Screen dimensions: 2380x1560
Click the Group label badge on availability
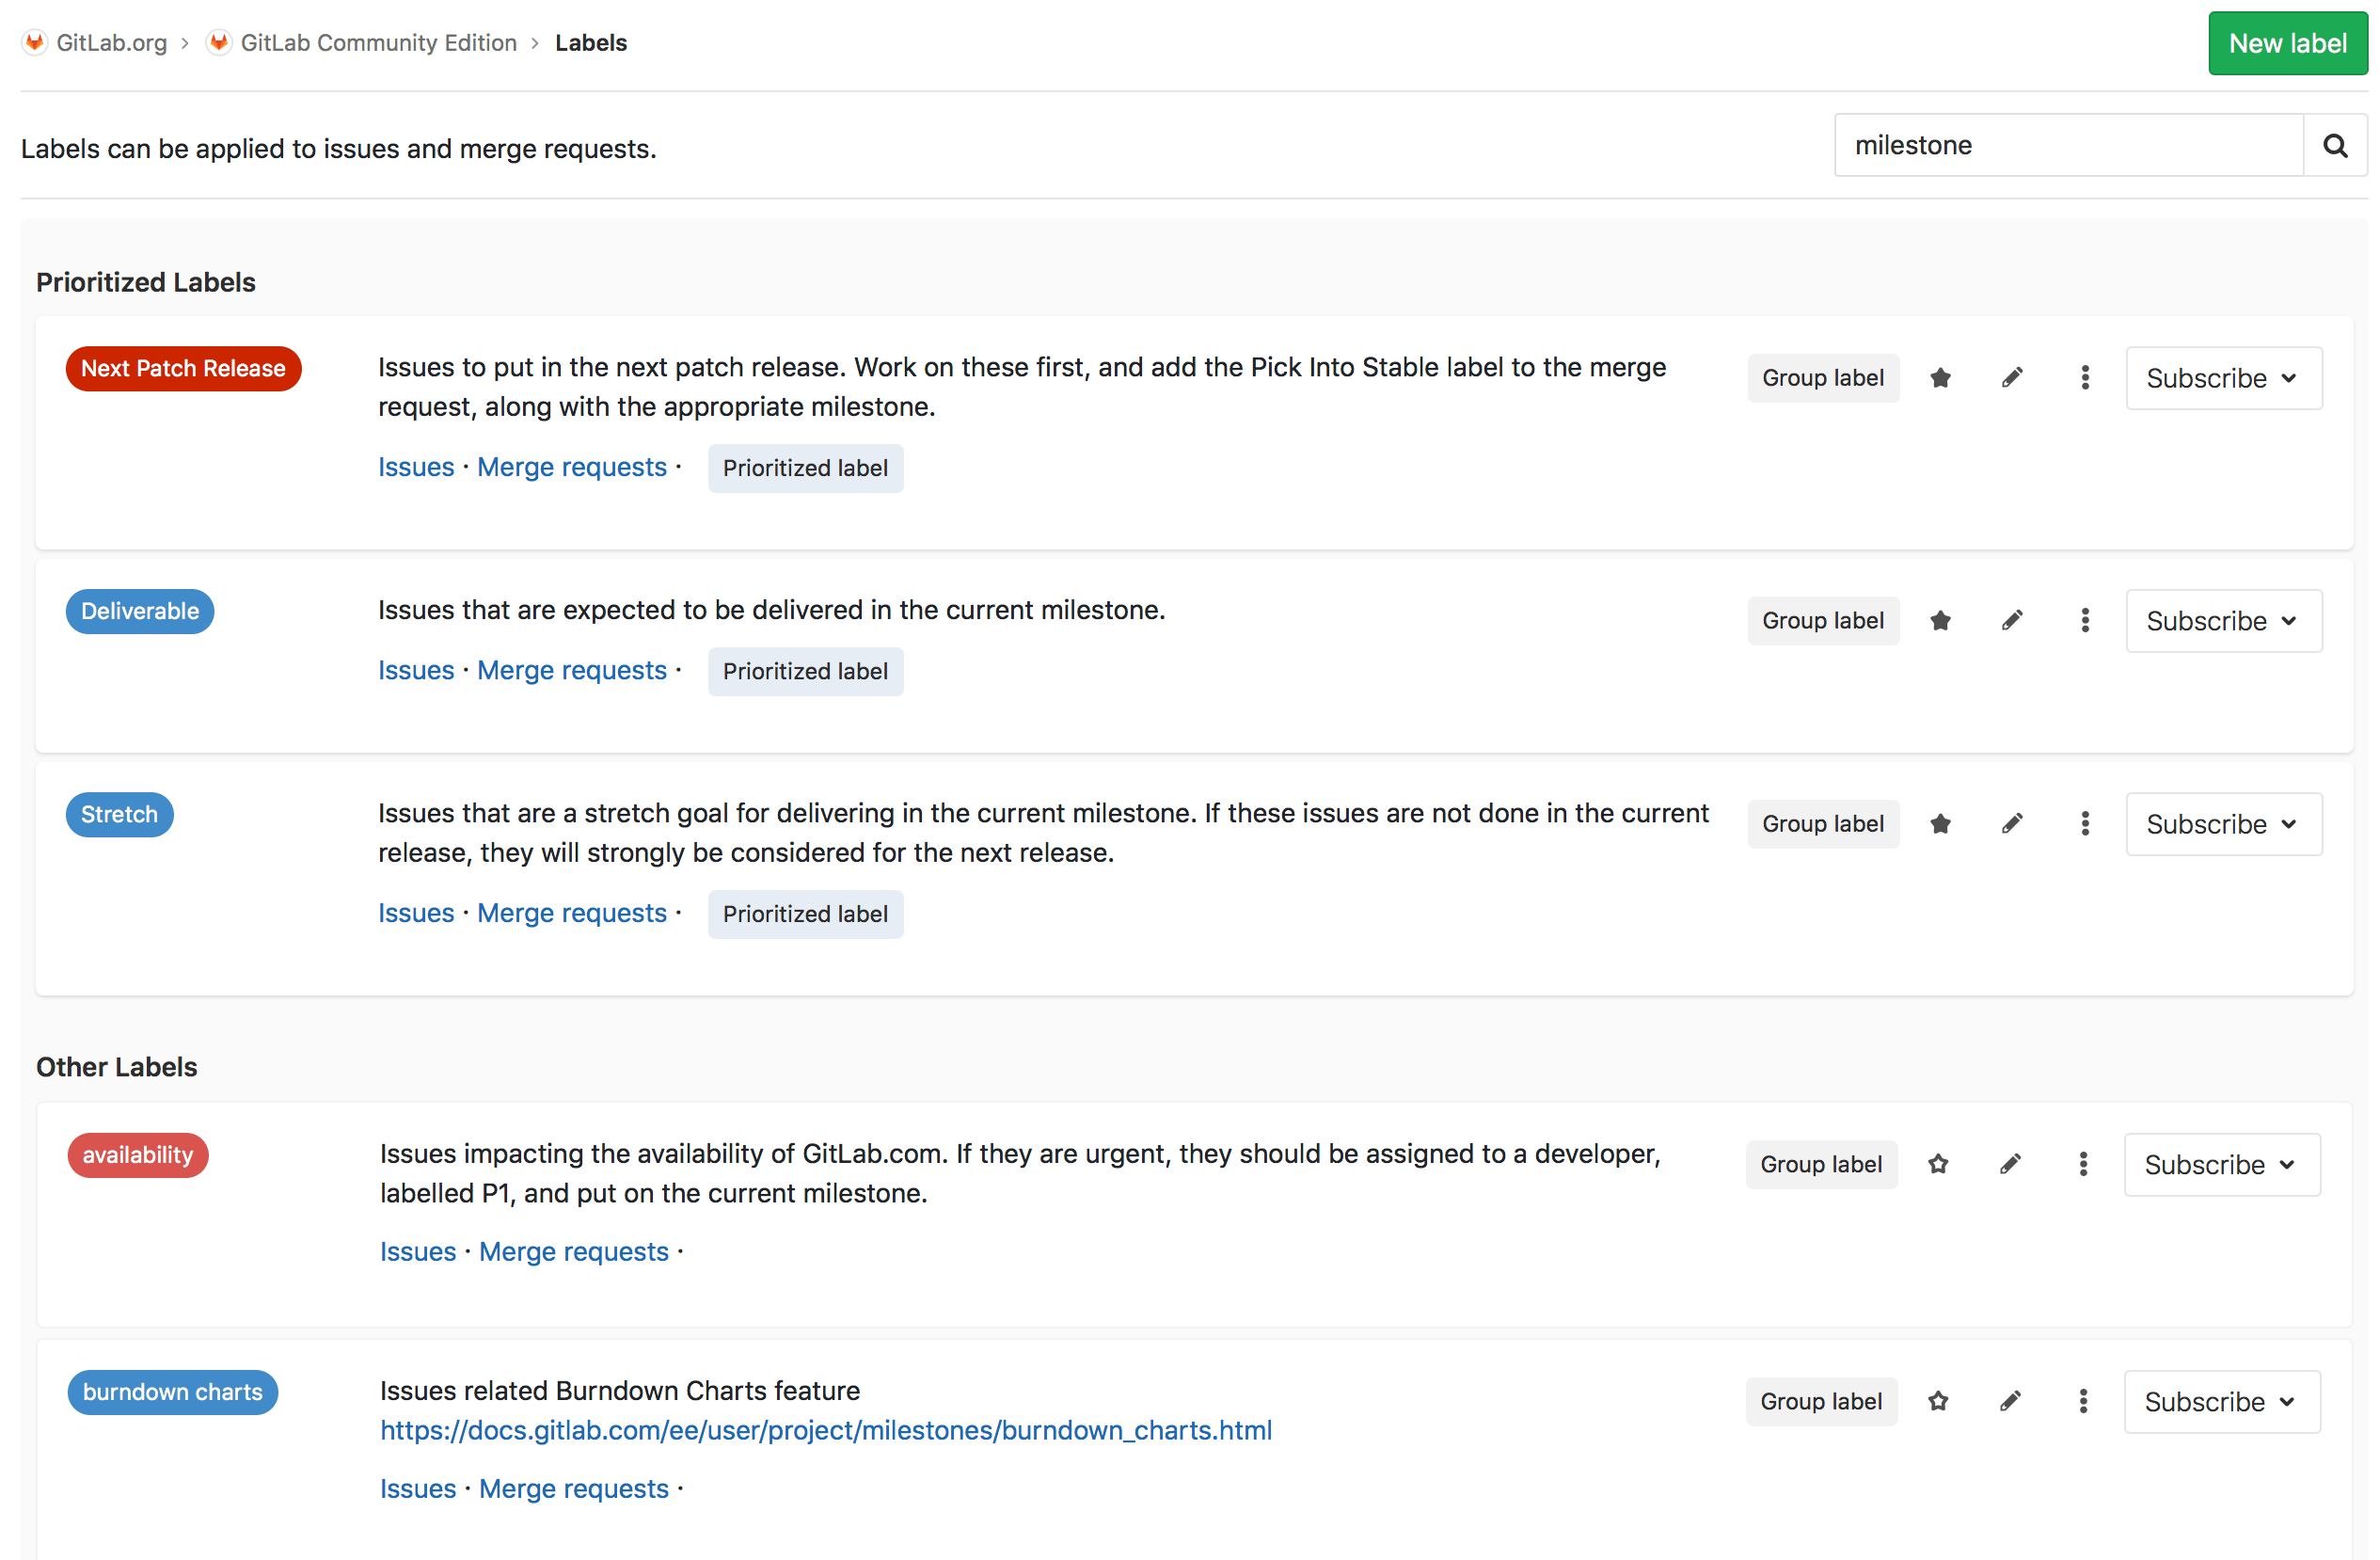tap(1819, 1163)
